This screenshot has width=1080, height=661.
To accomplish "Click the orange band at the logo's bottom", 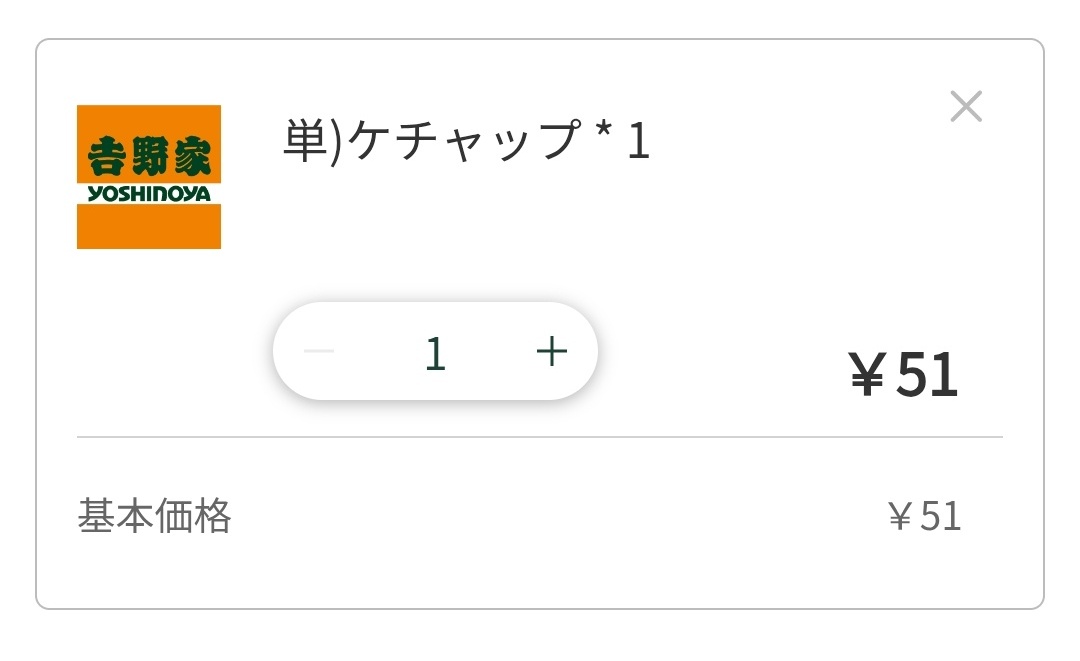I will click(x=149, y=227).
